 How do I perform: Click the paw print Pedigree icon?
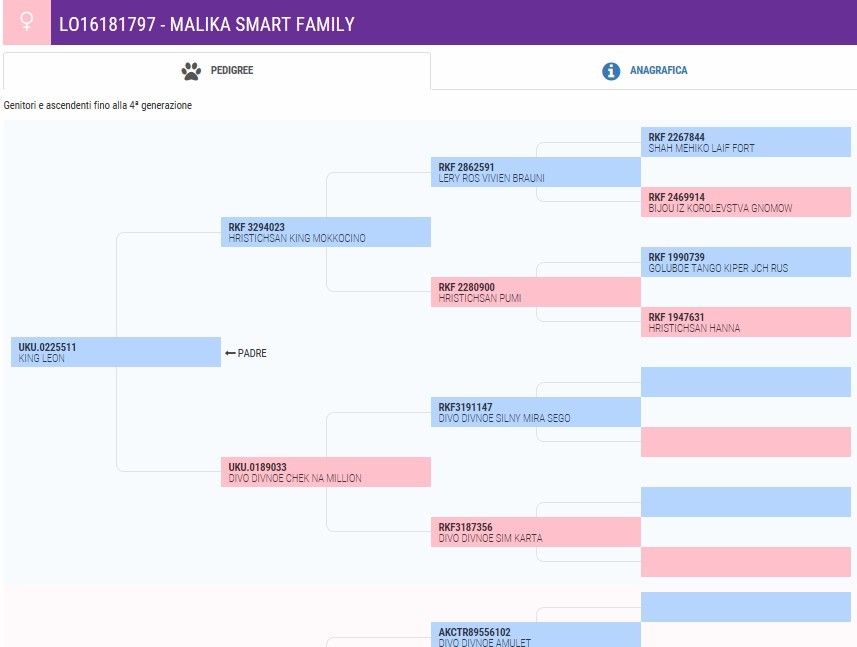[x=191, y=71]
